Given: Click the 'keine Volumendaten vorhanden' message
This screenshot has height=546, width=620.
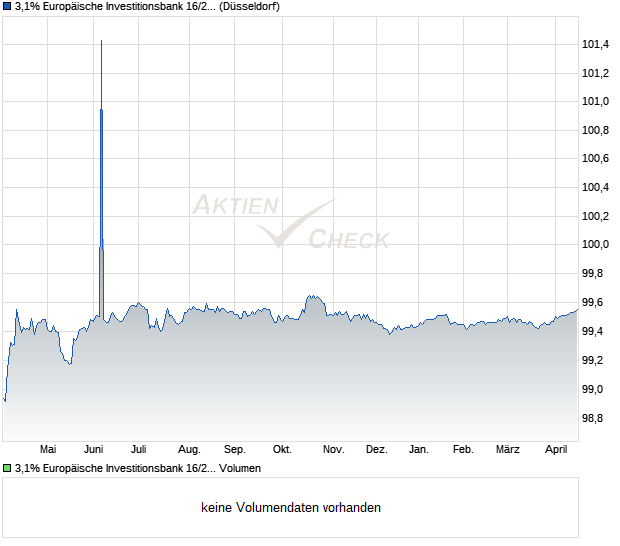Looking at the screenshot, I should 291,508.
